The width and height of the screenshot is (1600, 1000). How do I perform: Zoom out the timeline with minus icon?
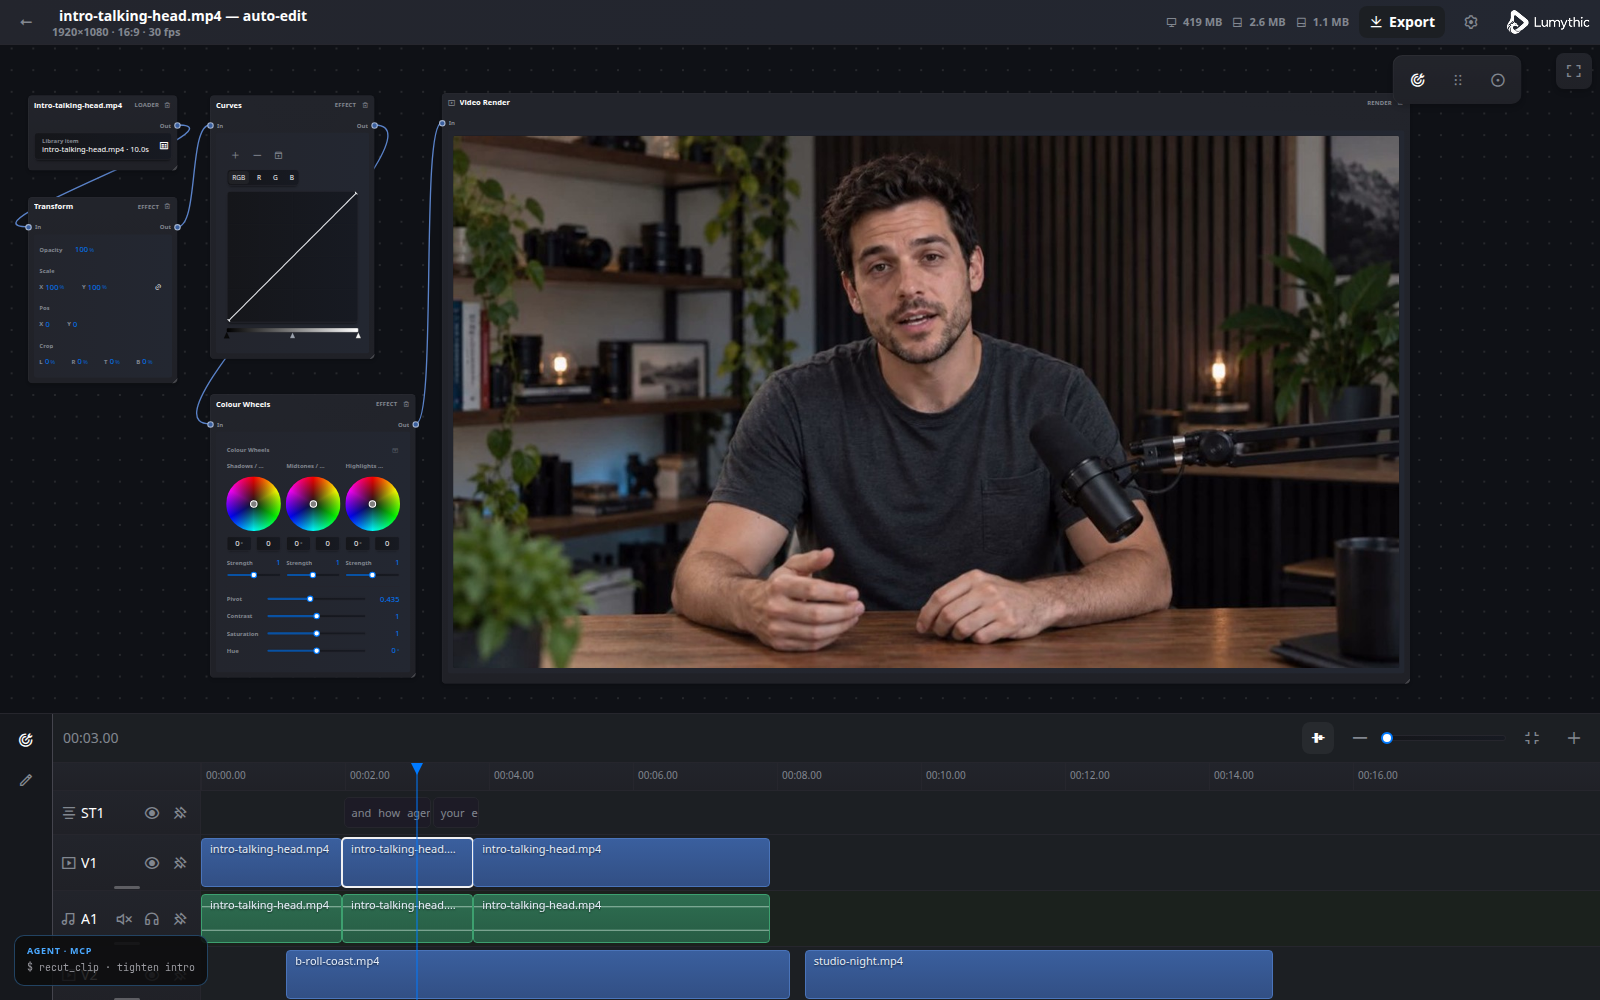coord(1359,738)
